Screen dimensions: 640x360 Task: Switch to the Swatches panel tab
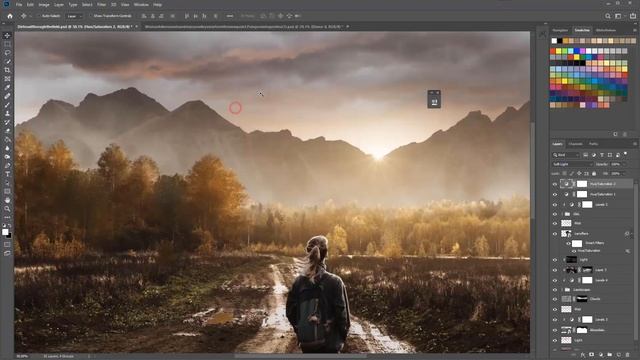[x=582, y=30]
